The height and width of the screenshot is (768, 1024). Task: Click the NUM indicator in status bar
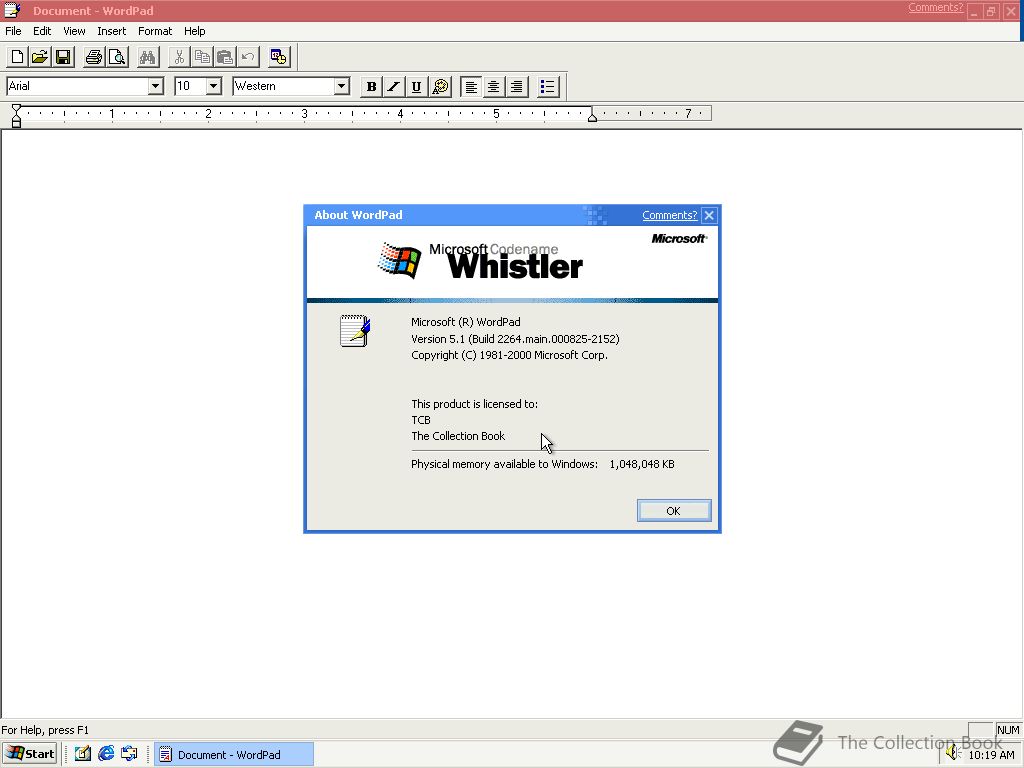(x=1008, y=730)
